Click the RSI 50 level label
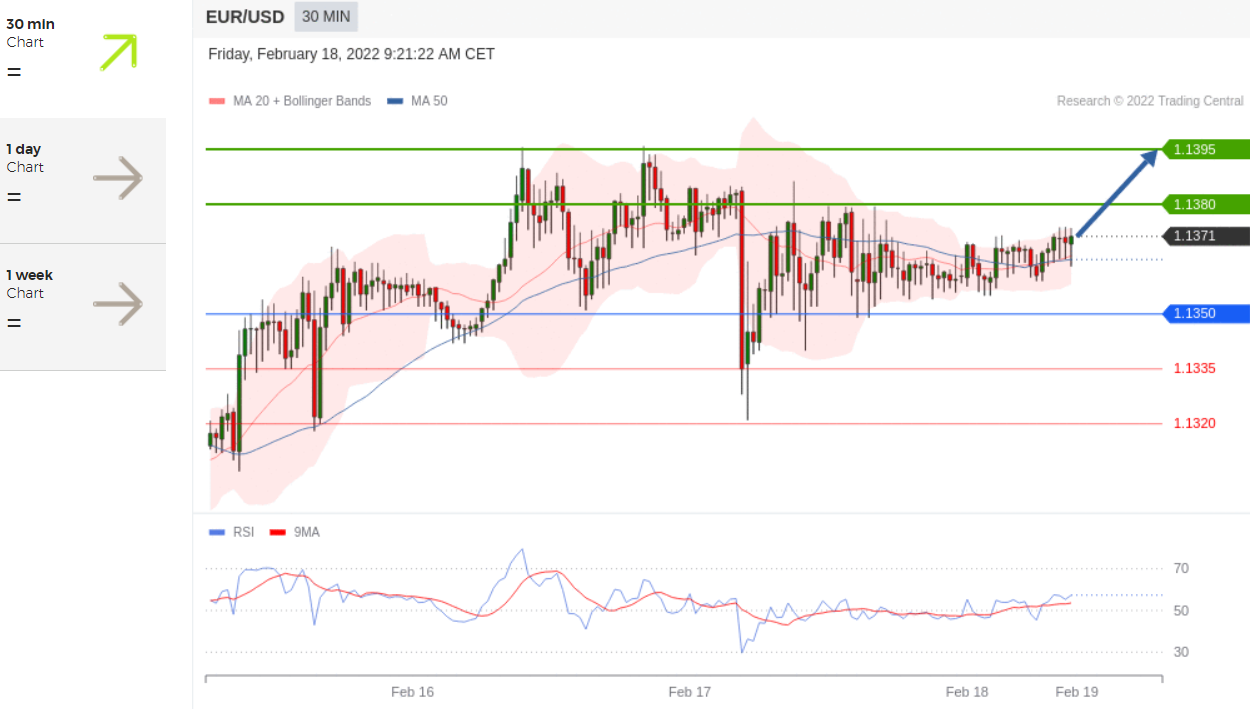 tap(1181, 610)
